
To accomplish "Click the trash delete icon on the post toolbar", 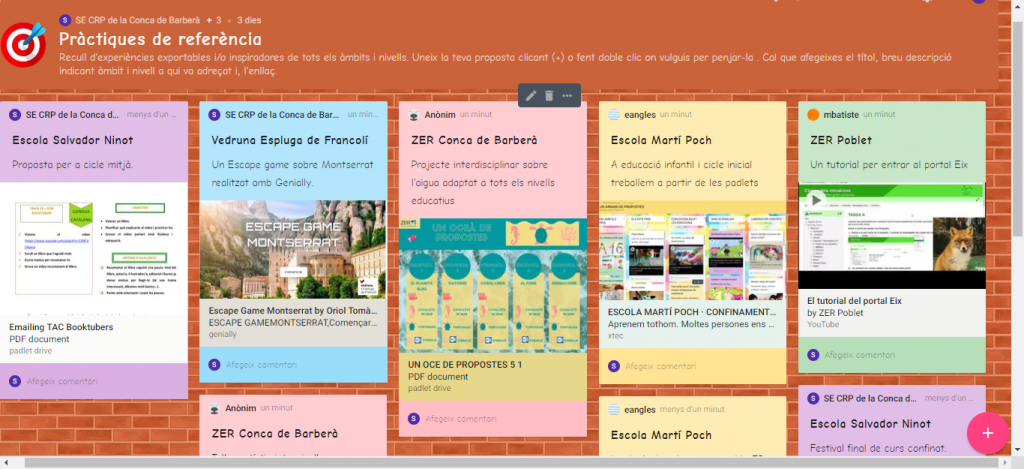I will (549, 95).
